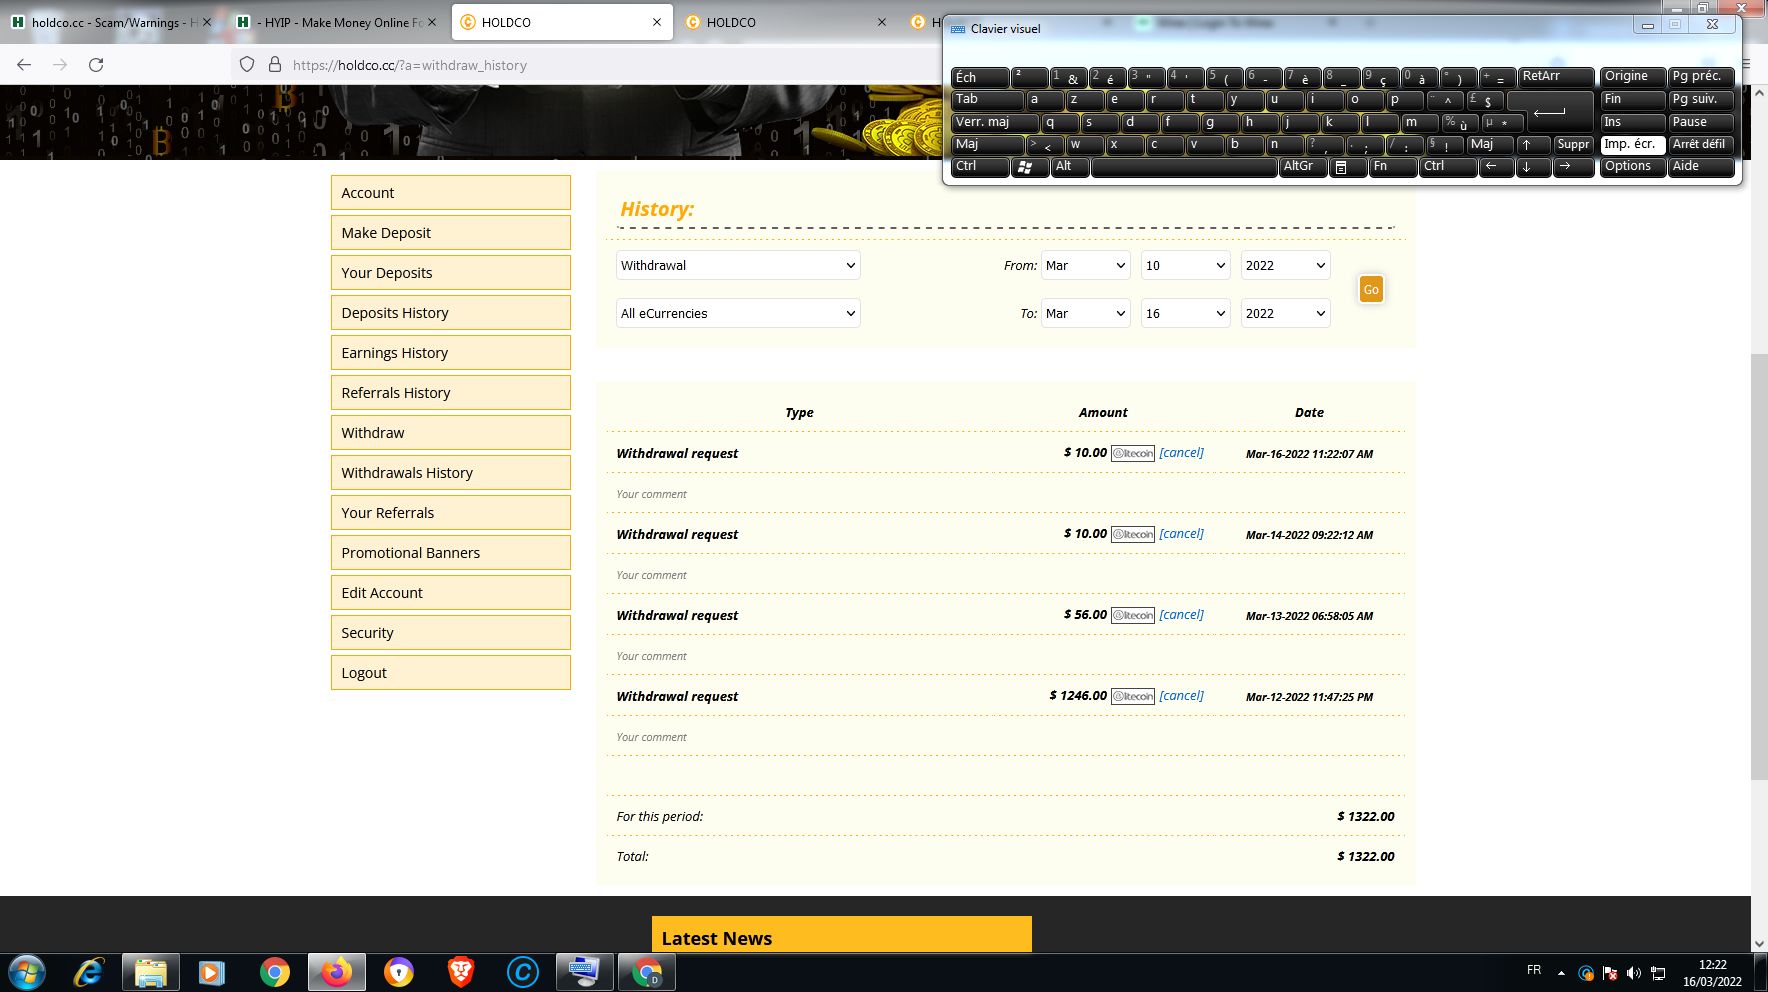Click the volume speaker icon in system tray

(1633, 972)
